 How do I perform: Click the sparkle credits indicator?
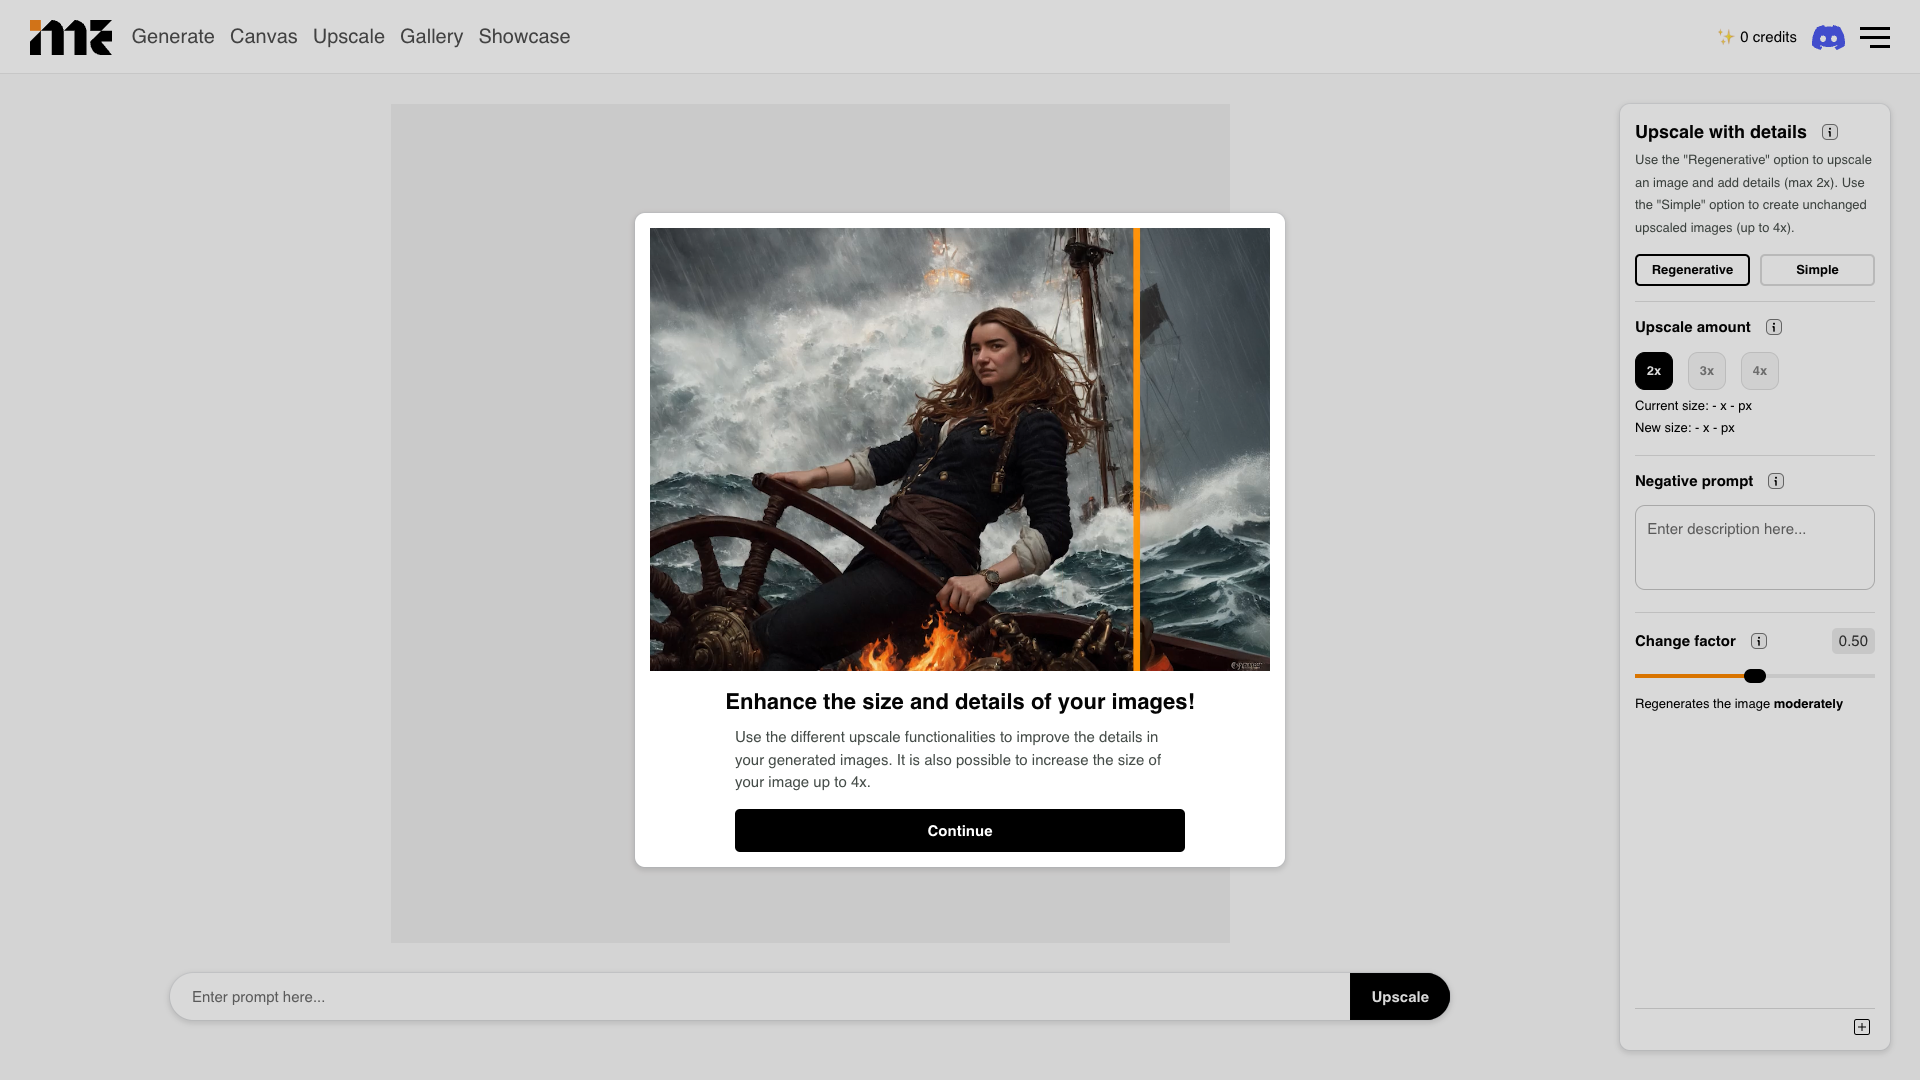coord(1756,37)
